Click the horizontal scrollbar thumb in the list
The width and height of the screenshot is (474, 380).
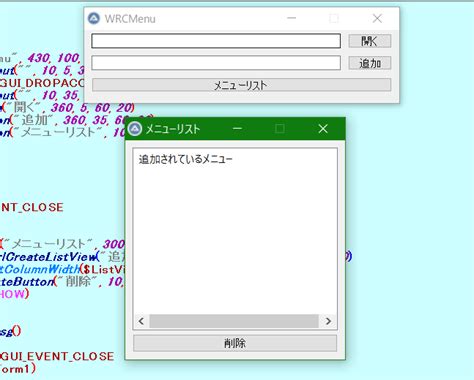234,321
